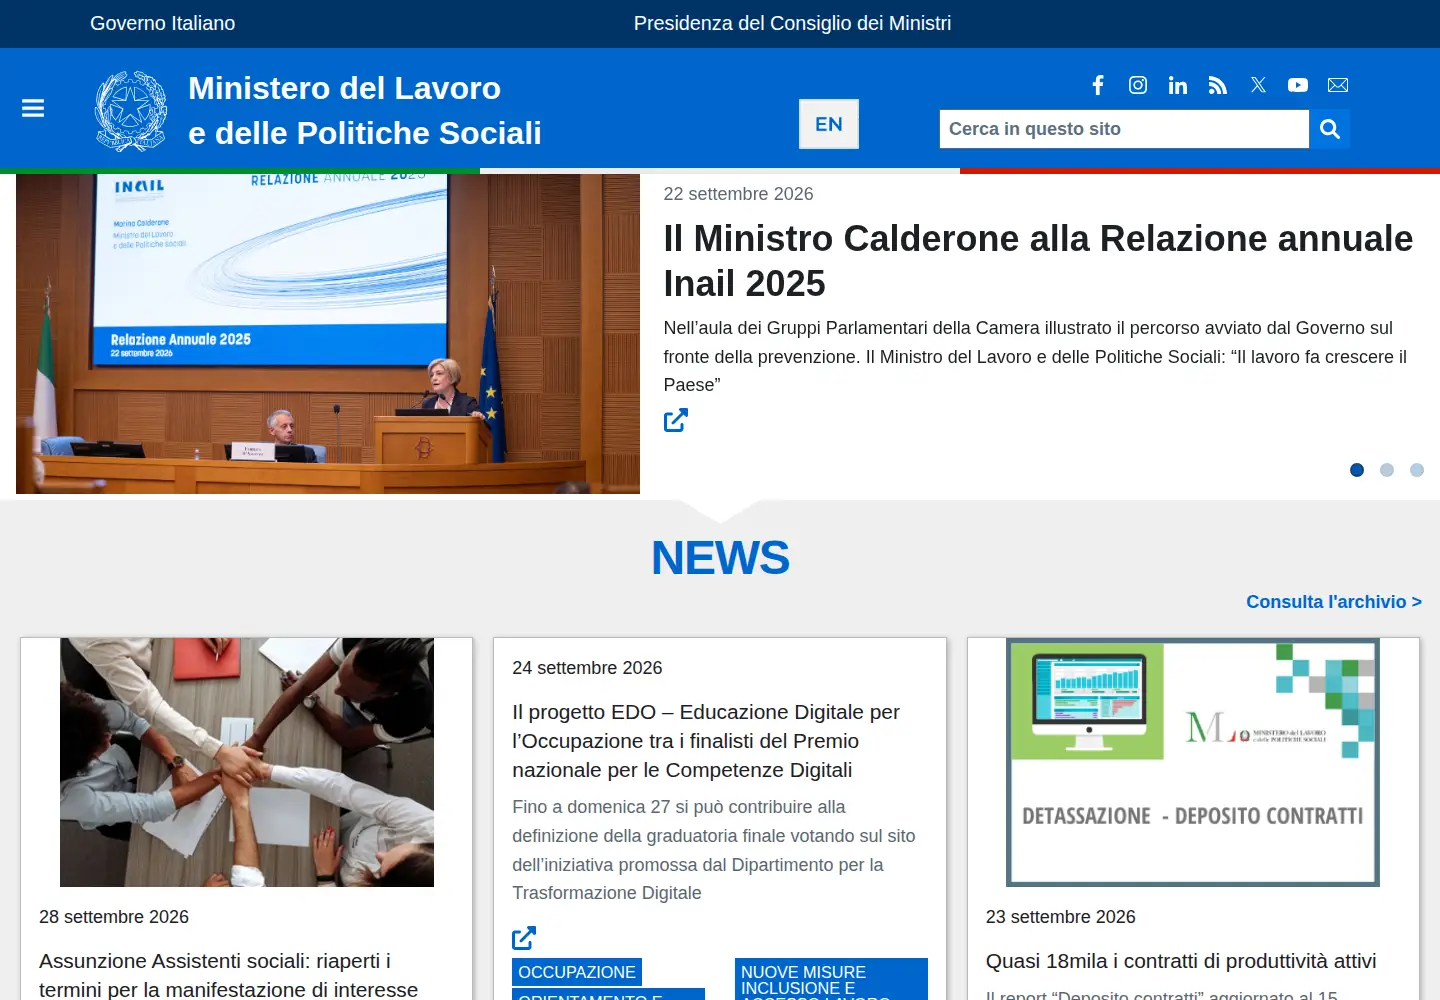Click the Inail conference slide photo
Screen dimensions: 1440x1000
328,334
